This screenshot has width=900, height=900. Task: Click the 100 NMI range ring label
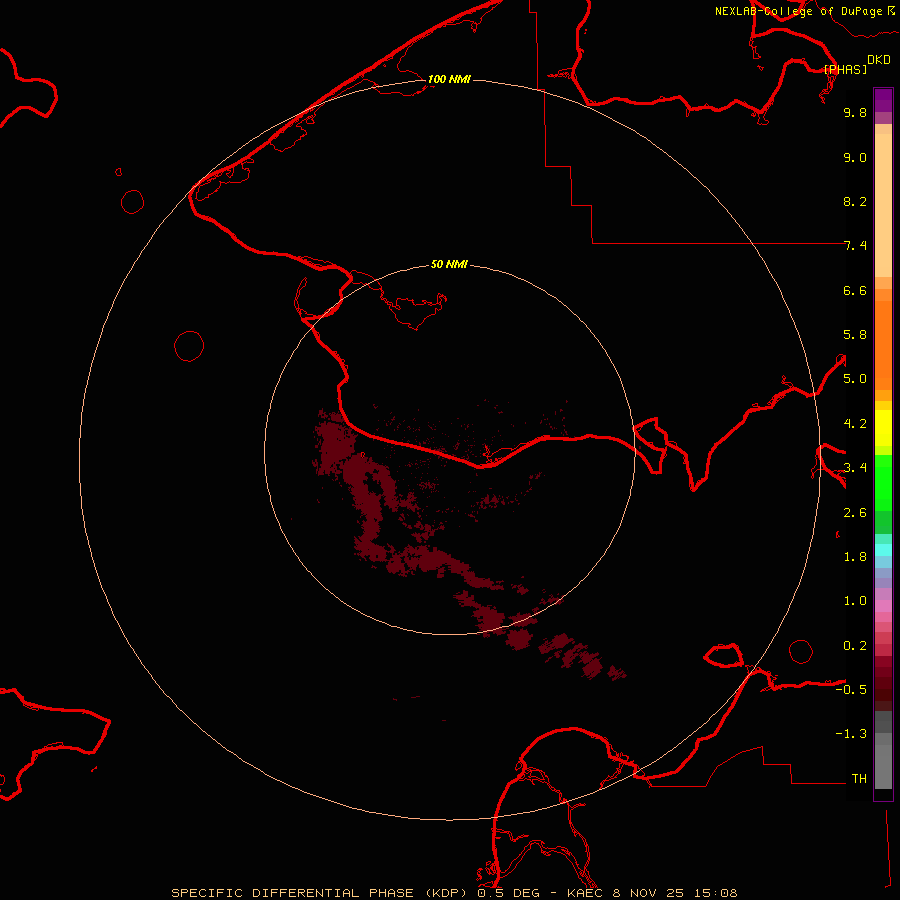coord(448,79)
